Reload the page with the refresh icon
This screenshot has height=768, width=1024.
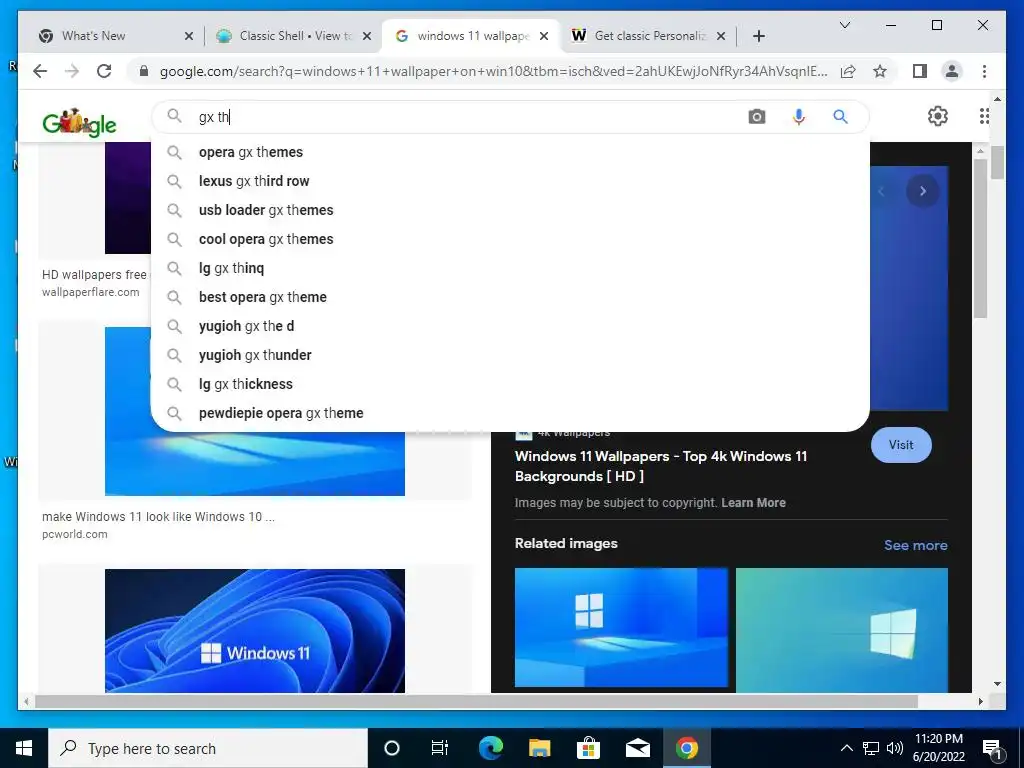[x=104, y=71]
